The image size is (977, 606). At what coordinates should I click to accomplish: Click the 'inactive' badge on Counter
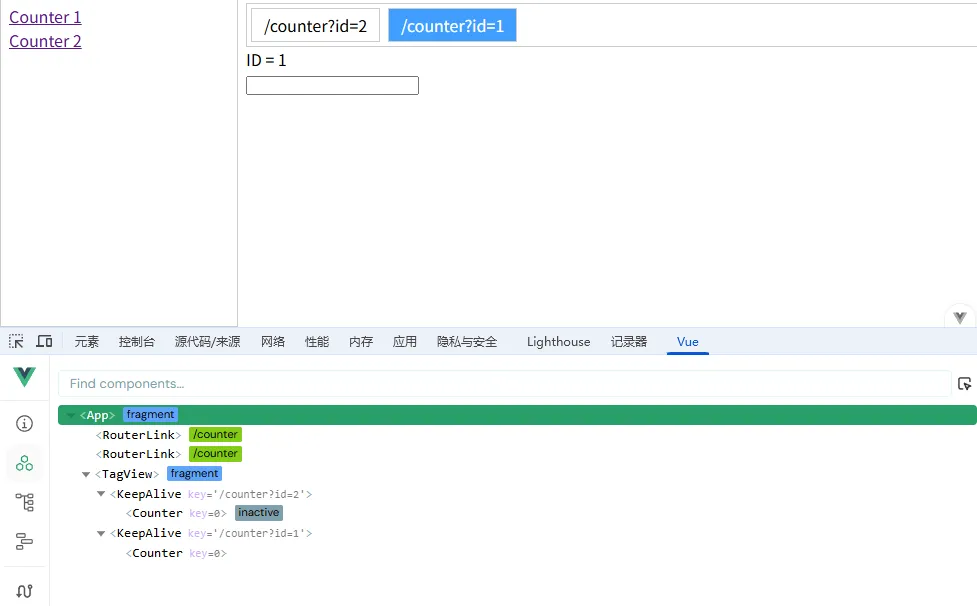[x=259, y=513]
